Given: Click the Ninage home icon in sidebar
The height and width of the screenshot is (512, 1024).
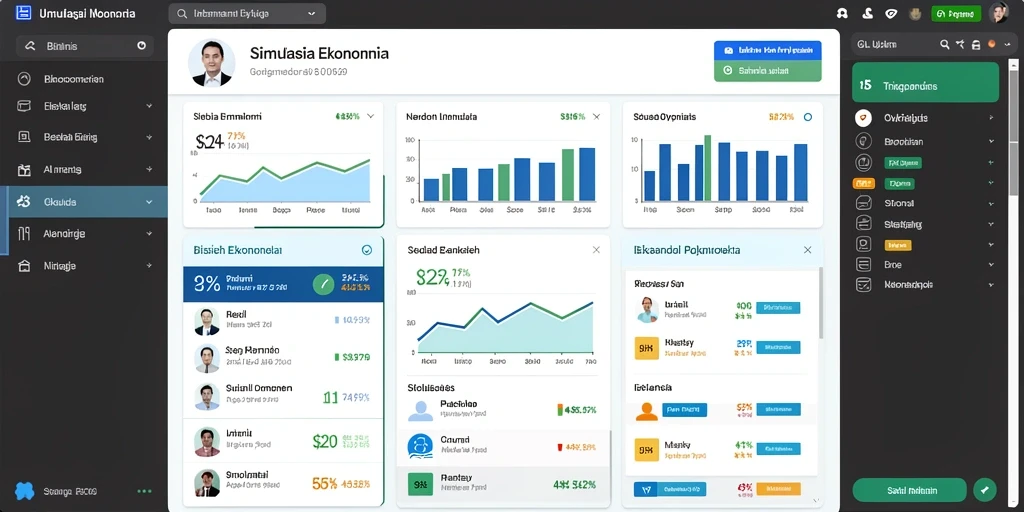Looking at the screenshot, I should click(24, 266).
